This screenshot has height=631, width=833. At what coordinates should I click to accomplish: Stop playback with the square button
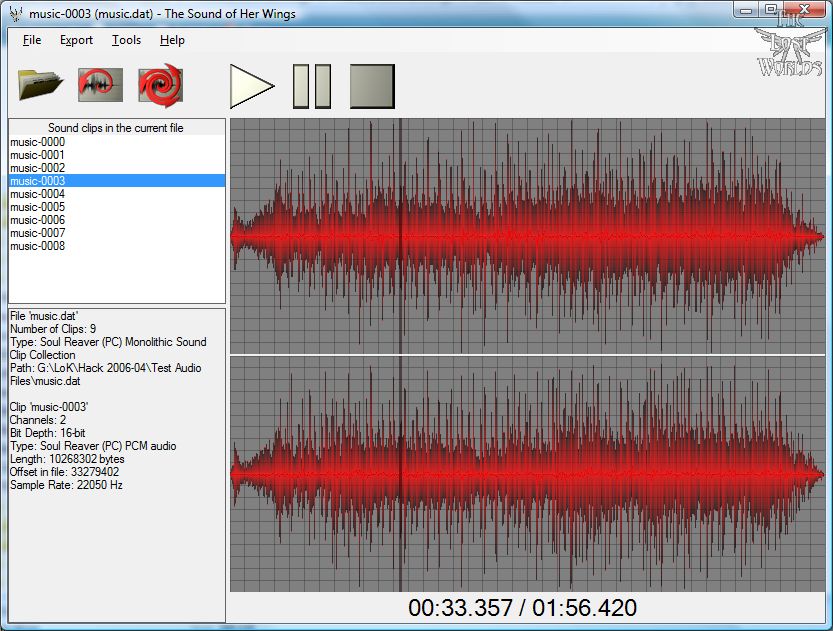372,87
